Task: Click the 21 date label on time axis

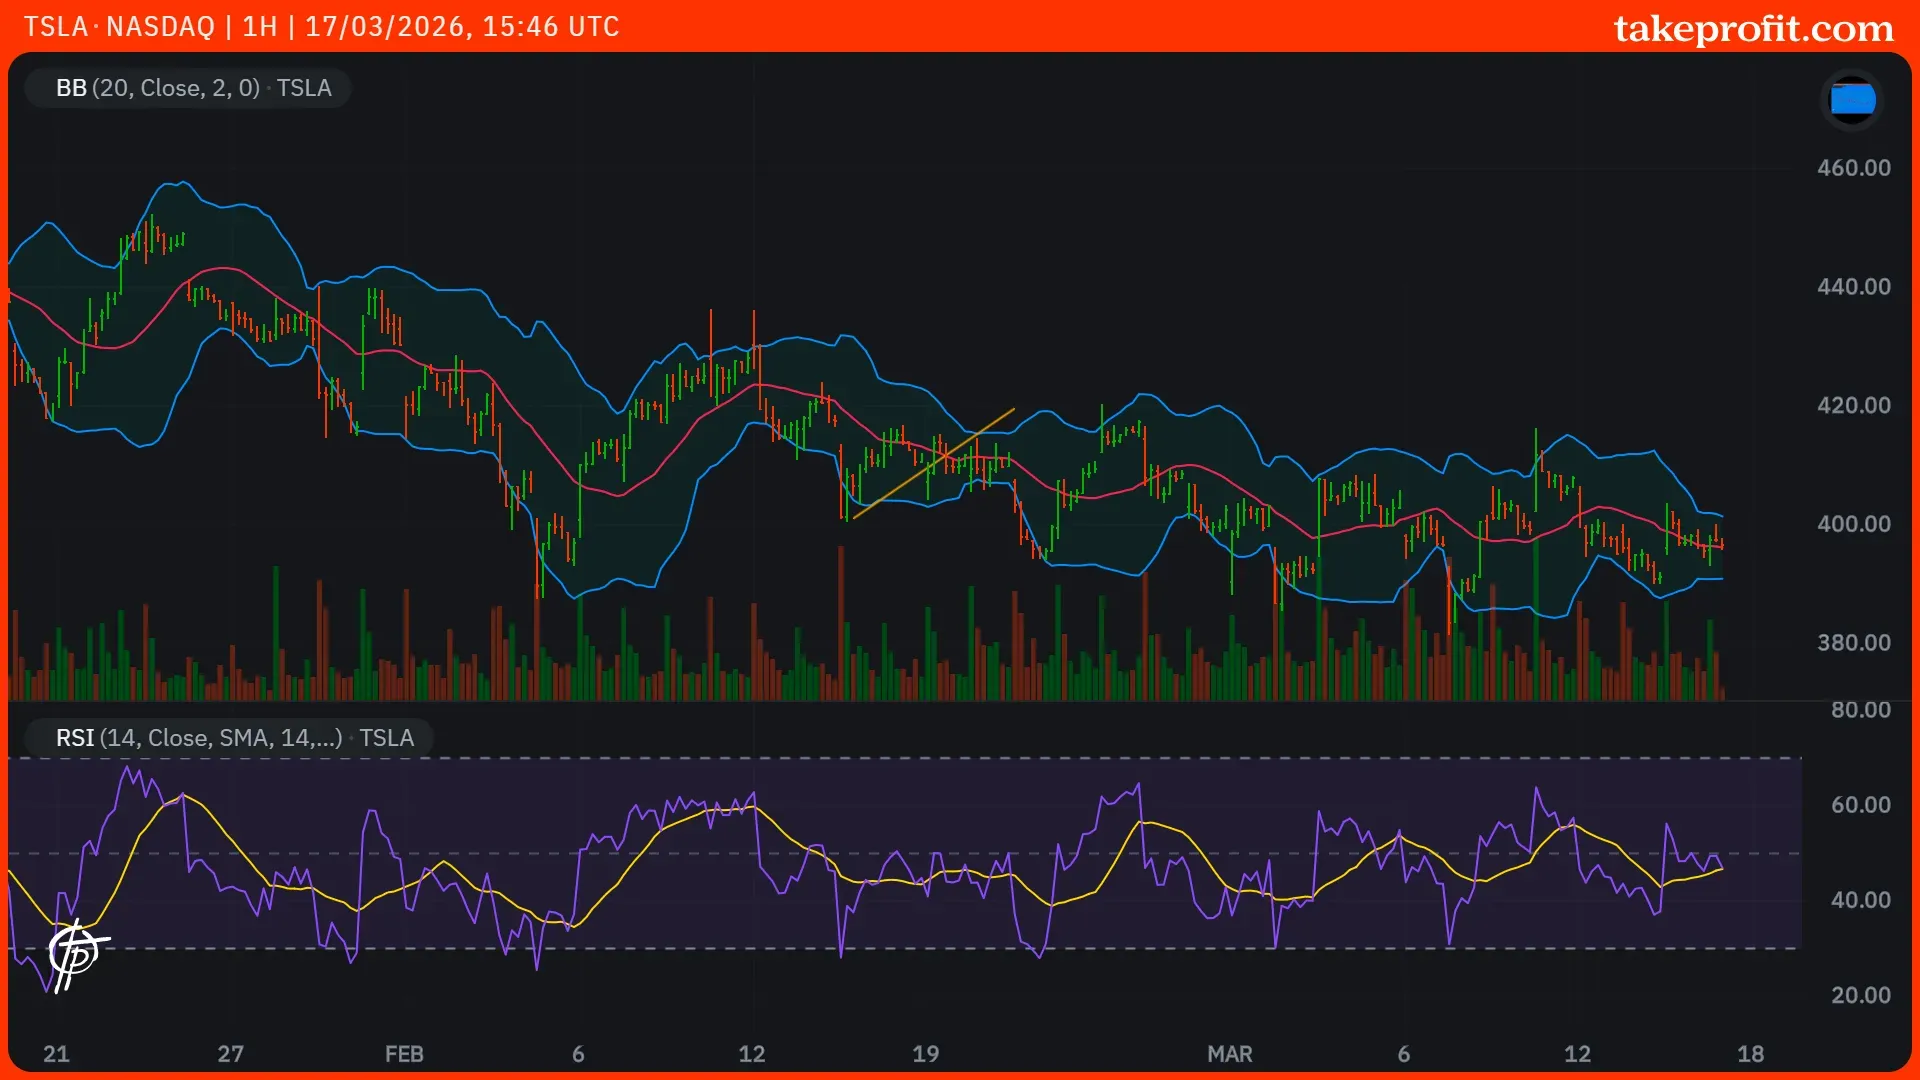Action: 56,1054
